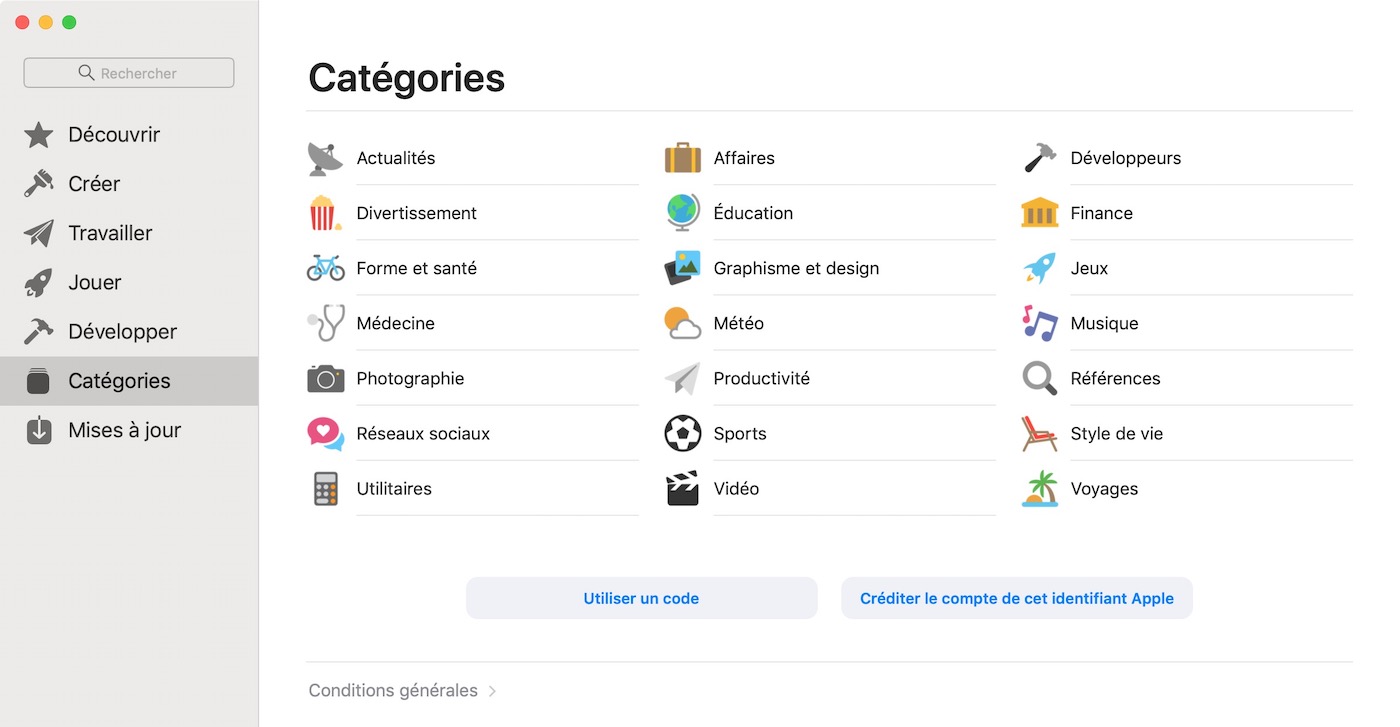The image size is (1400, 727).
Task: Choose the camera Photographie icon
Action: tap(325, 378)
